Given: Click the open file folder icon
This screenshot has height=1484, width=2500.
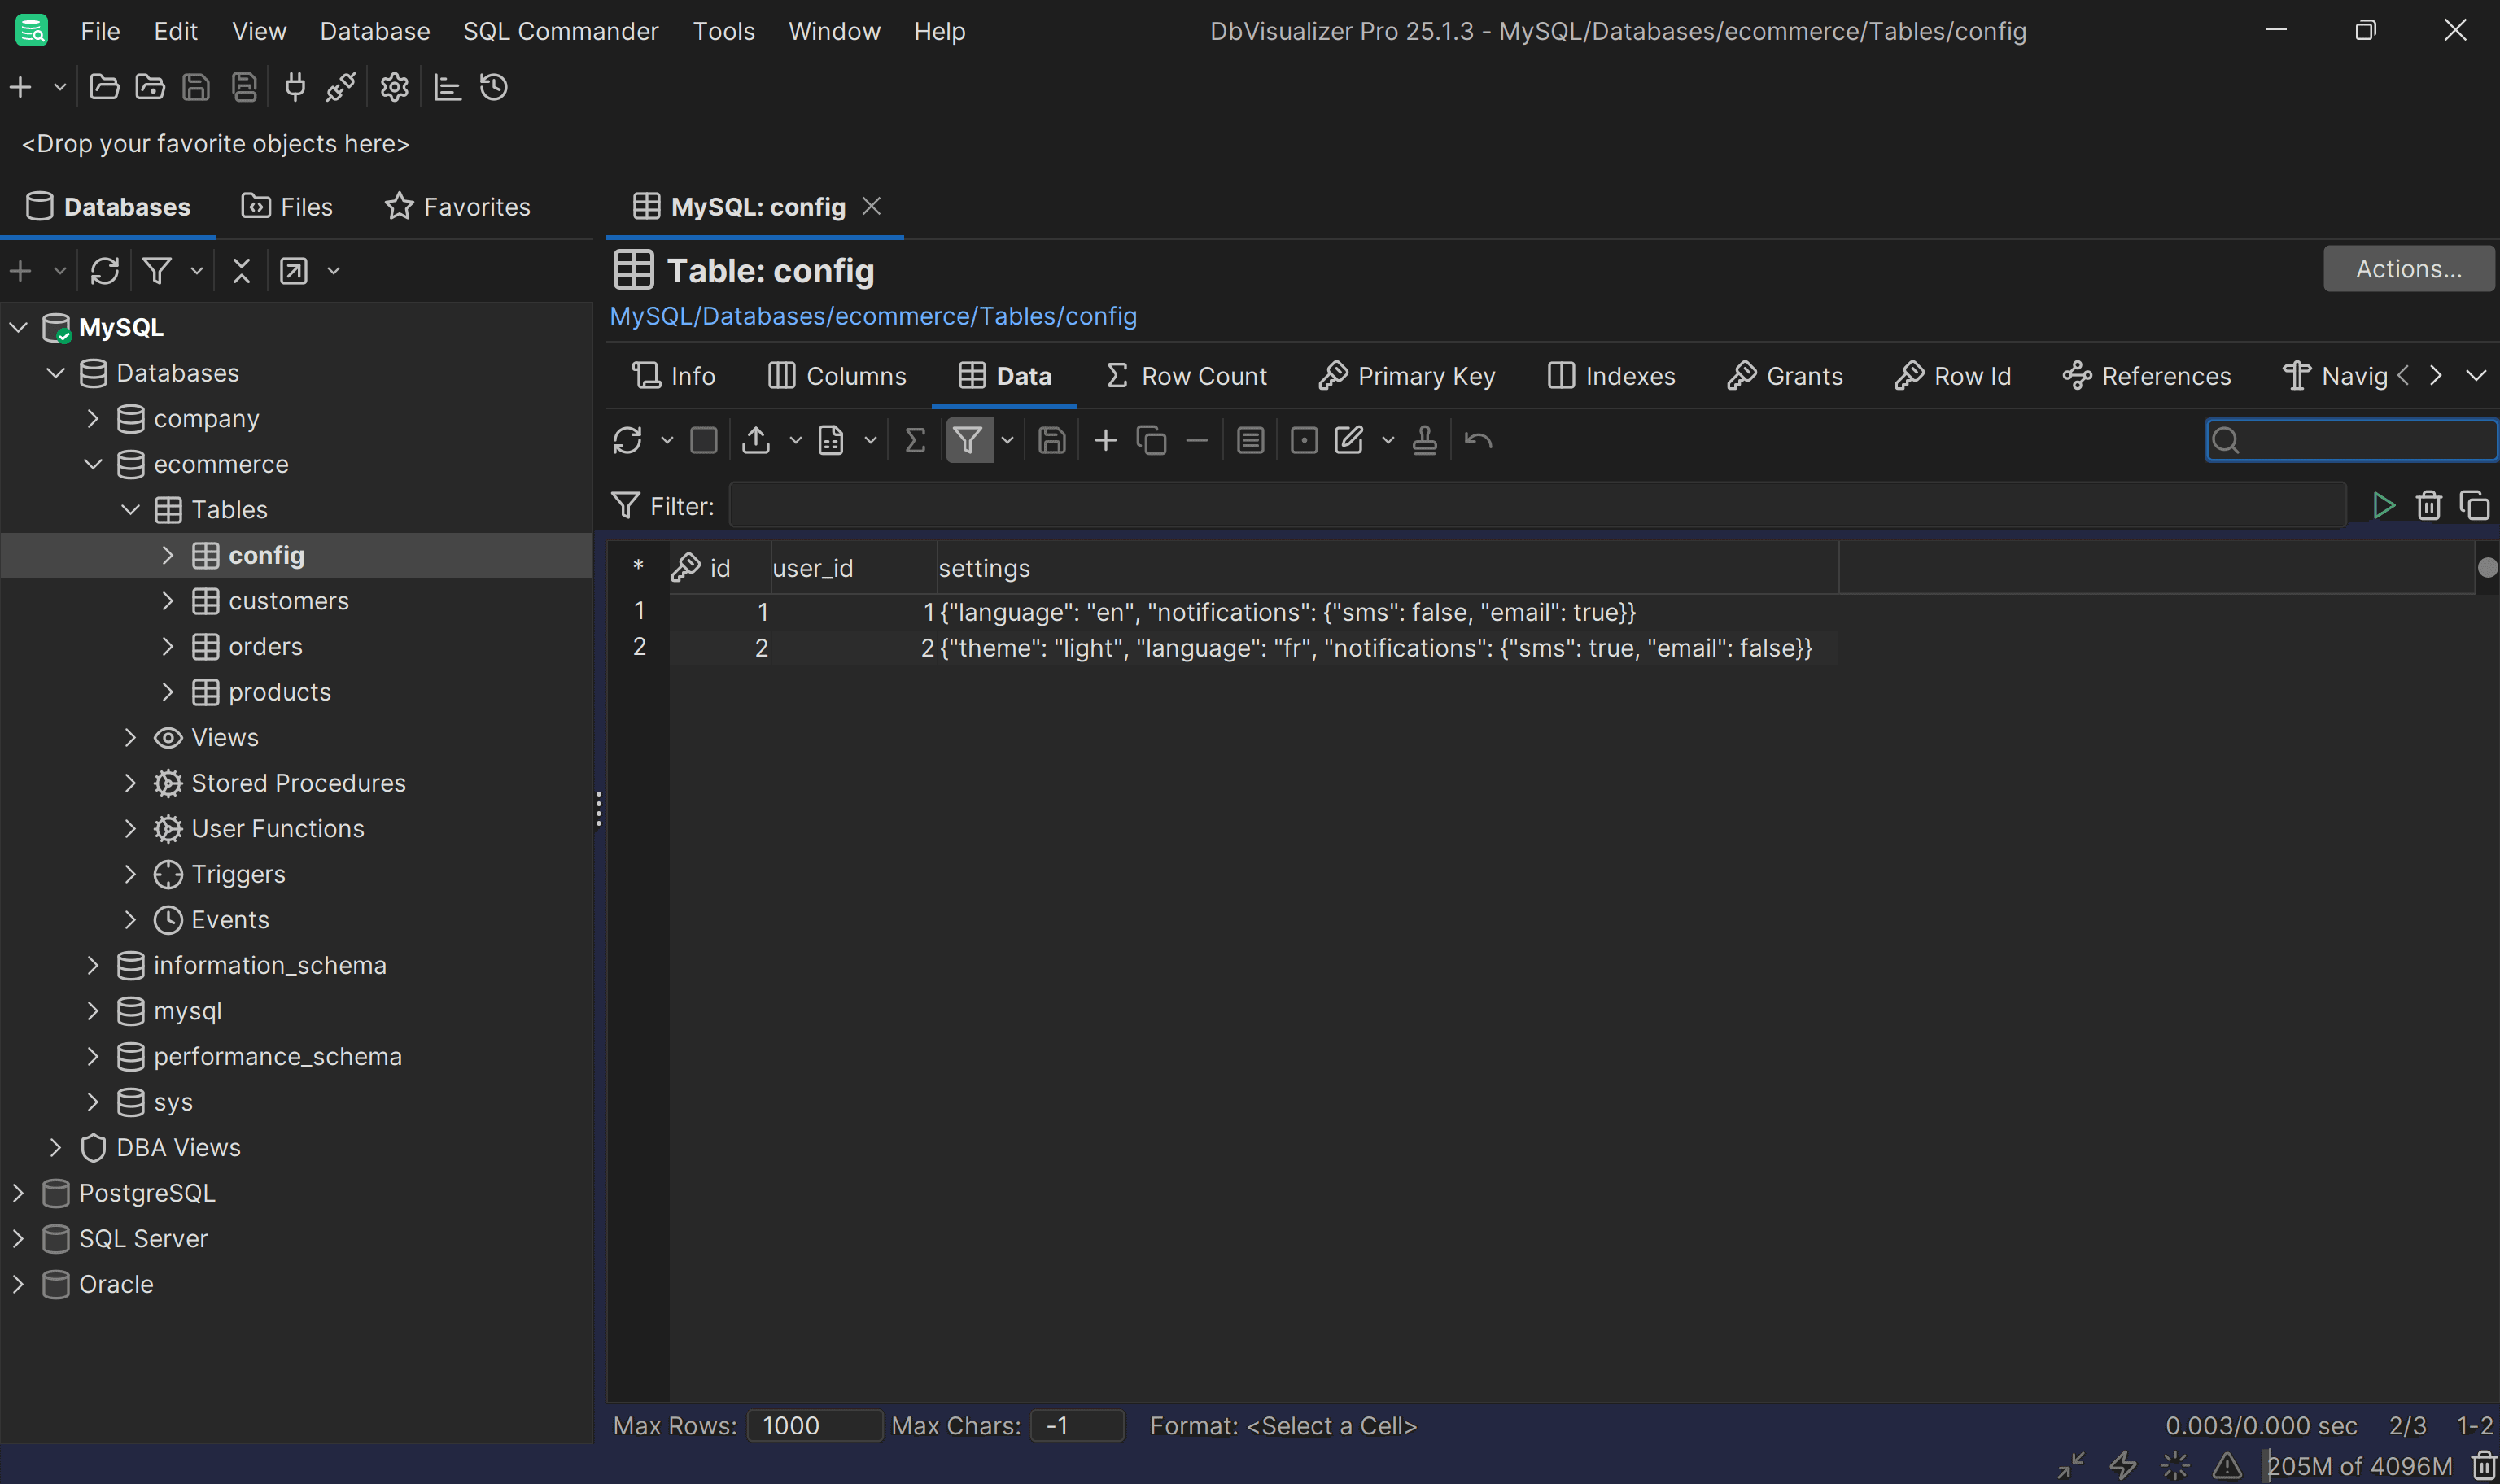Looking at the screenshot, I should tap(104, 87).
